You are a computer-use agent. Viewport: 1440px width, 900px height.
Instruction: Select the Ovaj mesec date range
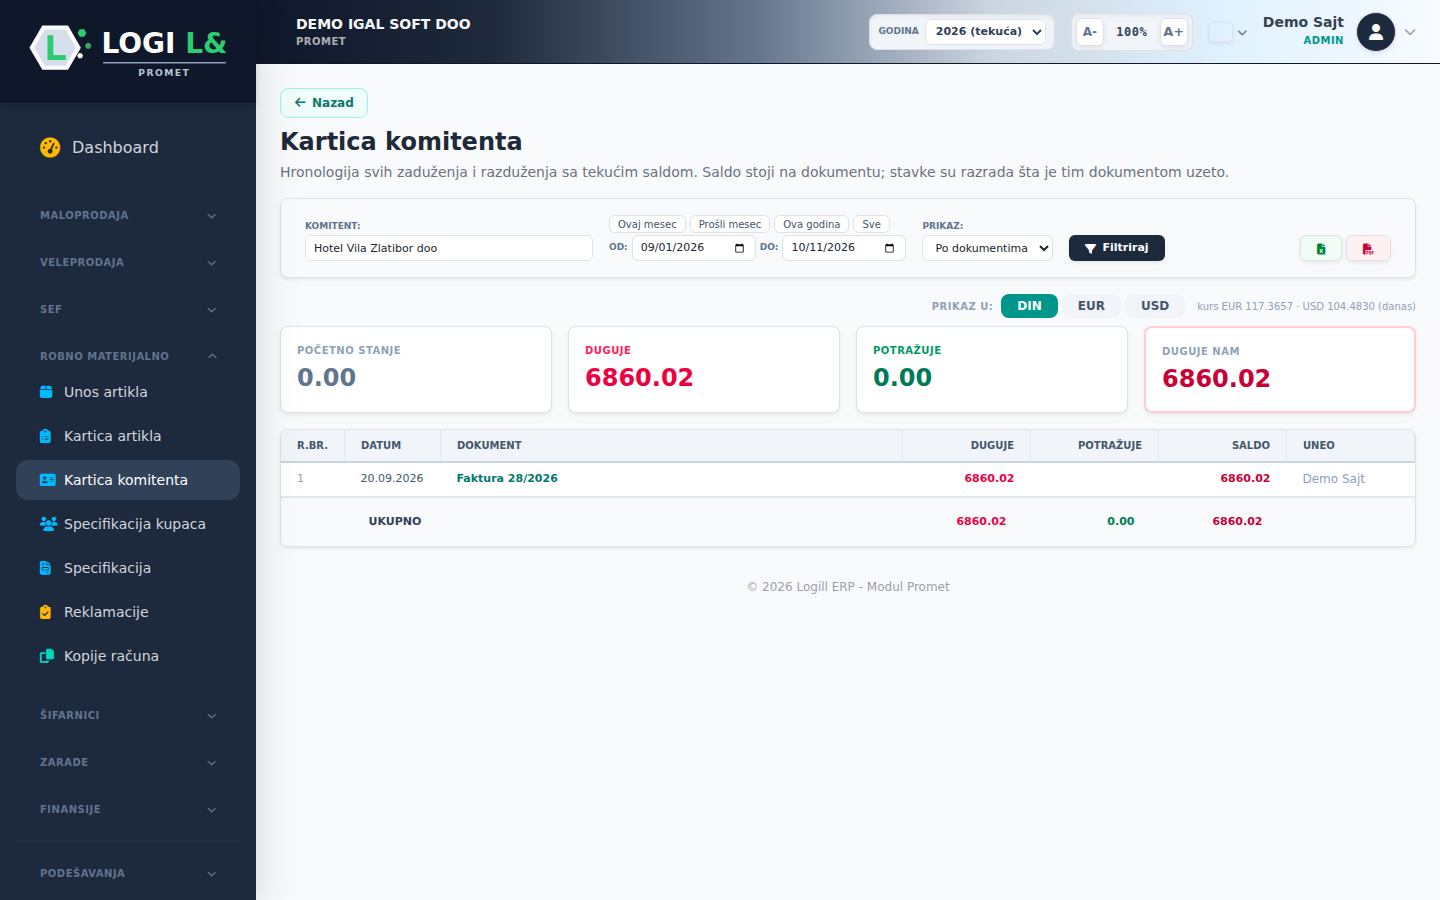point(647,224)
